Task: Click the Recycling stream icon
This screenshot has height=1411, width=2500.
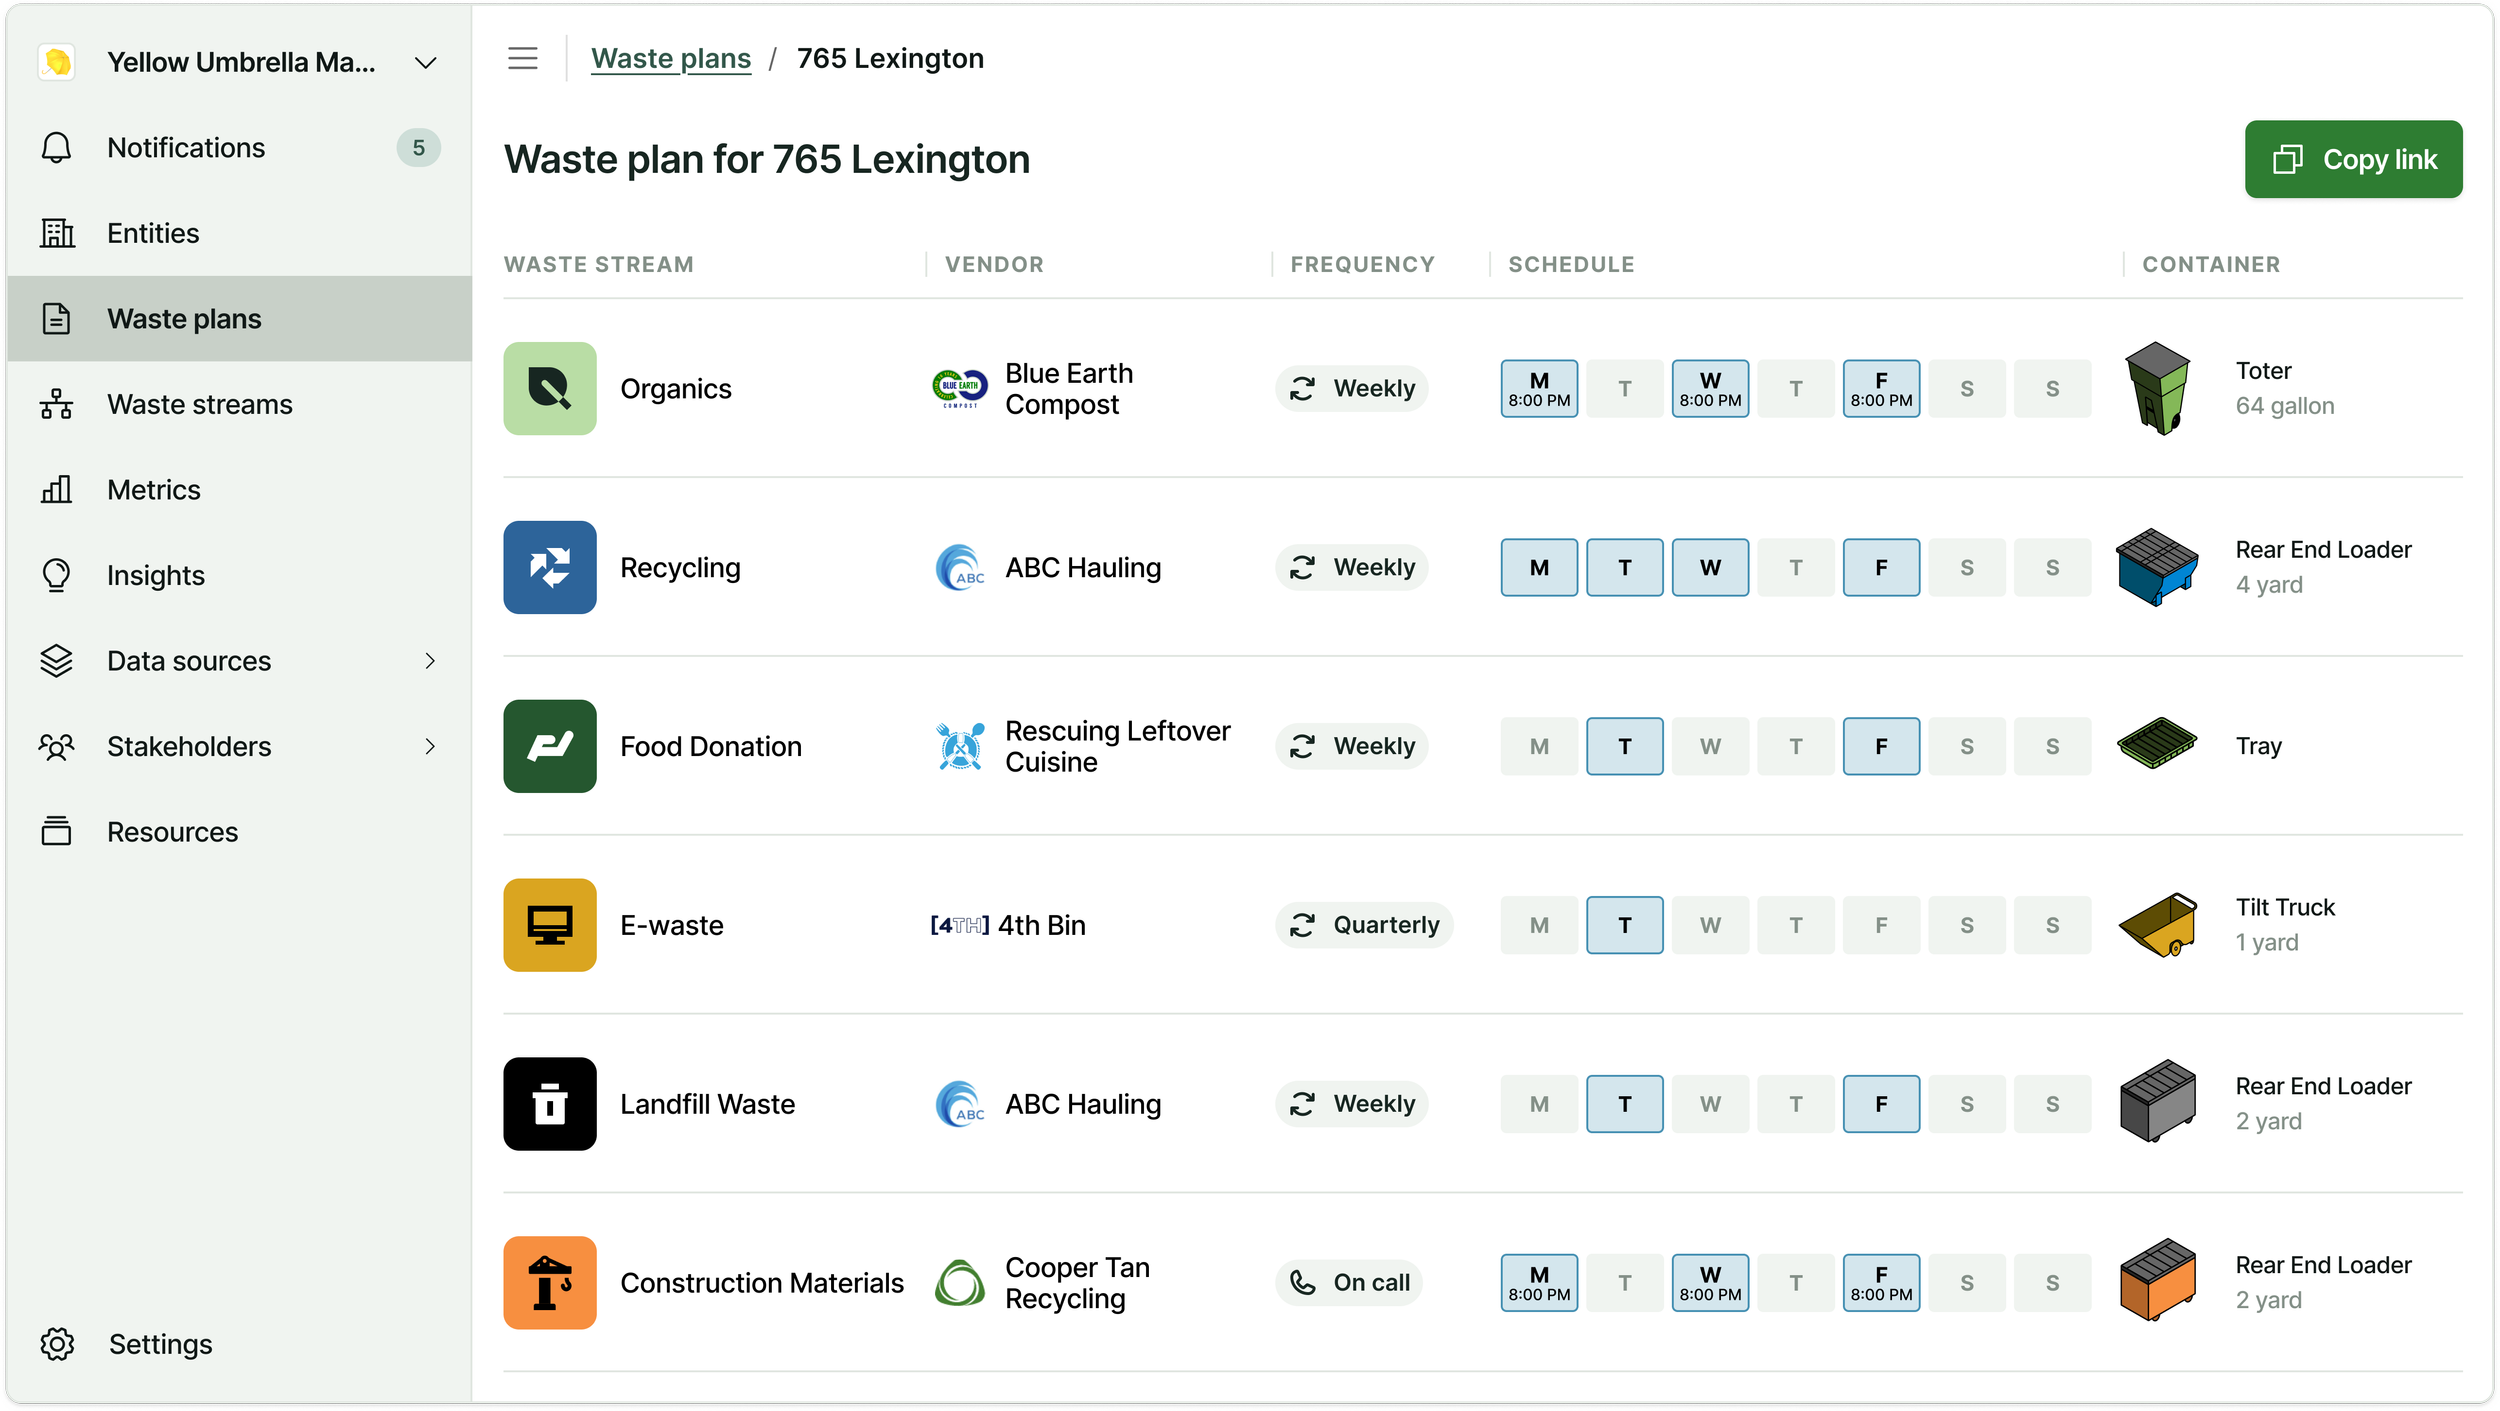Action: [x=550, y=567]
